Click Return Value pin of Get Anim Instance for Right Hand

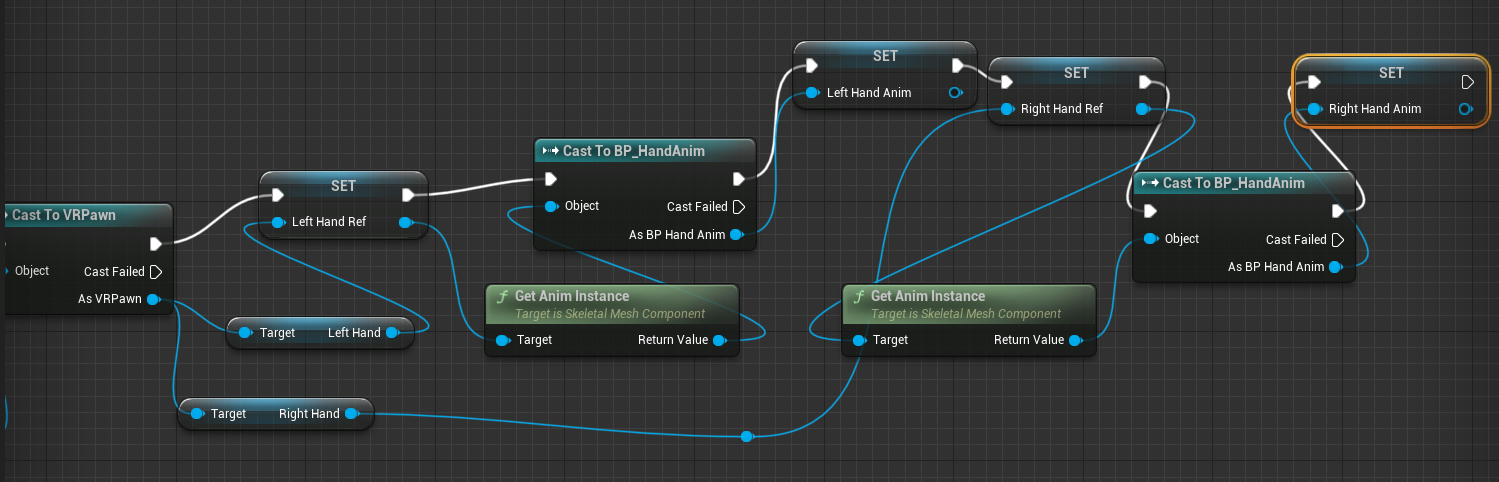click(x=1075, y=340)
